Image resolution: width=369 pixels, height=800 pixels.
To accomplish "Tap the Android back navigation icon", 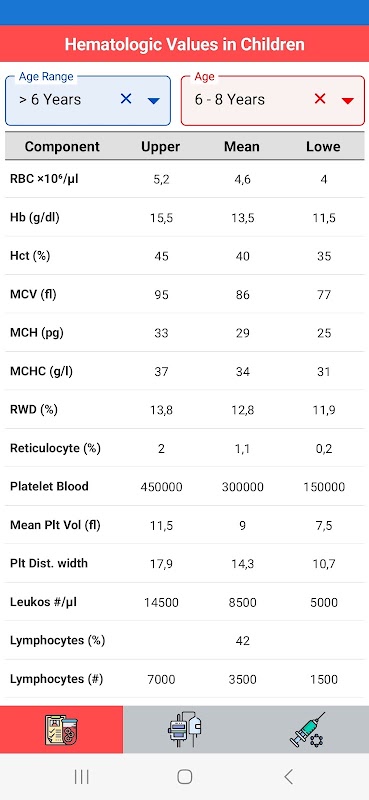I will [x=288, y=777].
